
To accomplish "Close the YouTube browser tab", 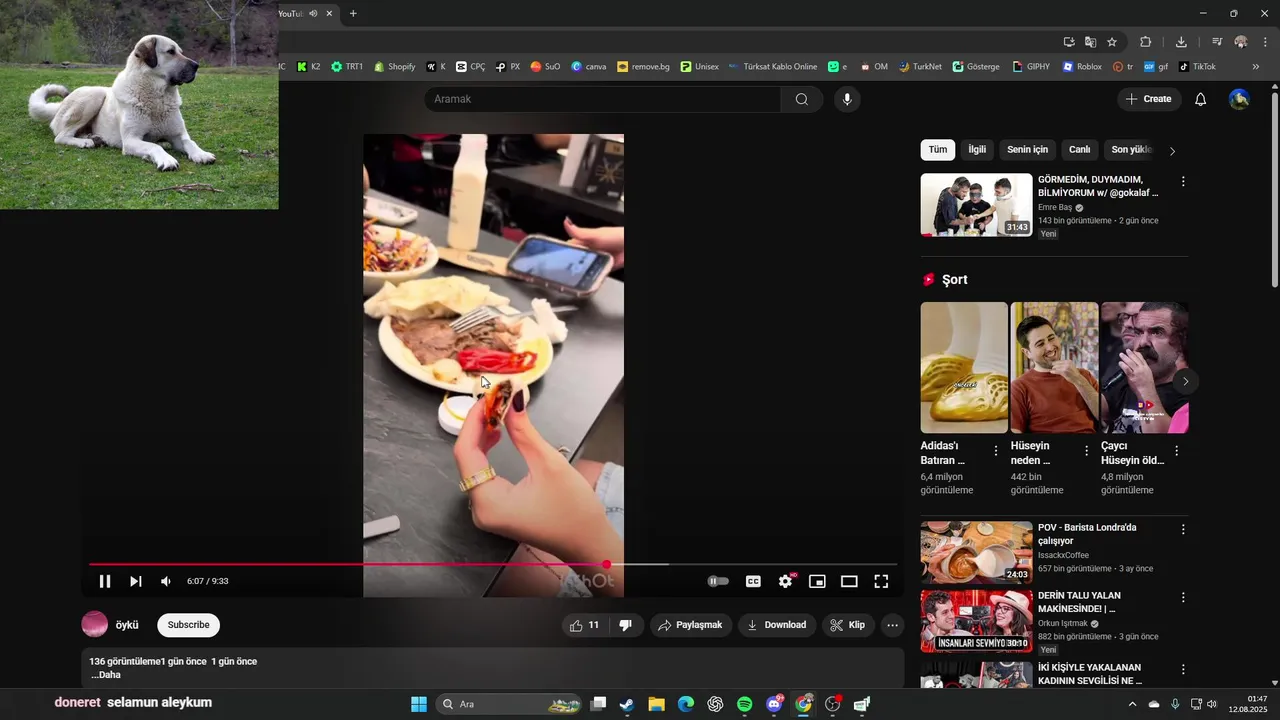I will point(329,13).
